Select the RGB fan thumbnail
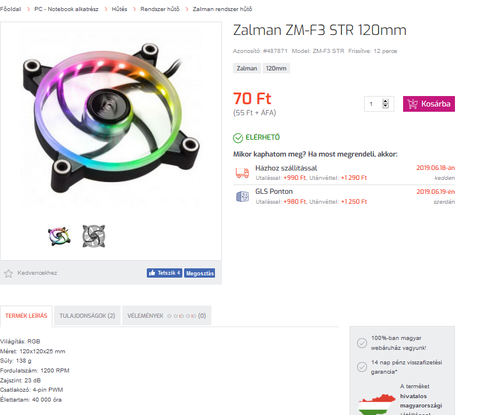Image resolution: width=480 pixels, height=415 pixels. click(59, 236)
